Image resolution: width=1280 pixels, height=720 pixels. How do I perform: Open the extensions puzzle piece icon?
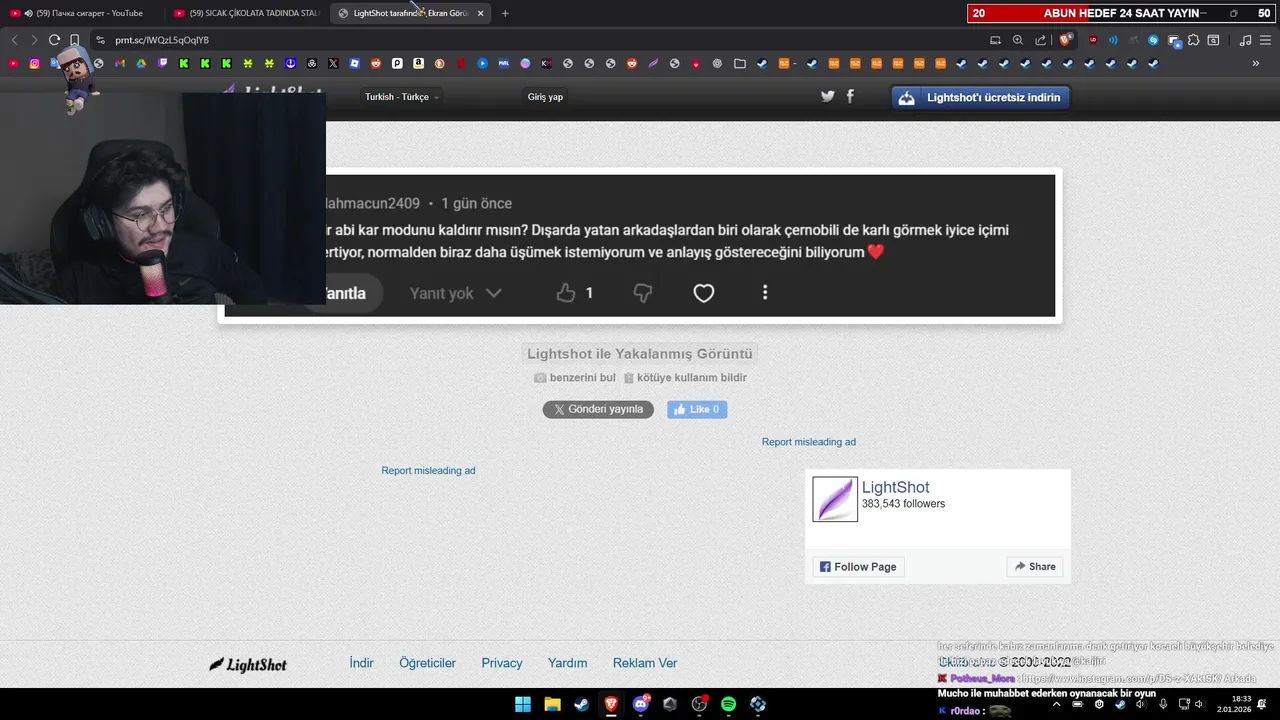(x=1193, y=40)
